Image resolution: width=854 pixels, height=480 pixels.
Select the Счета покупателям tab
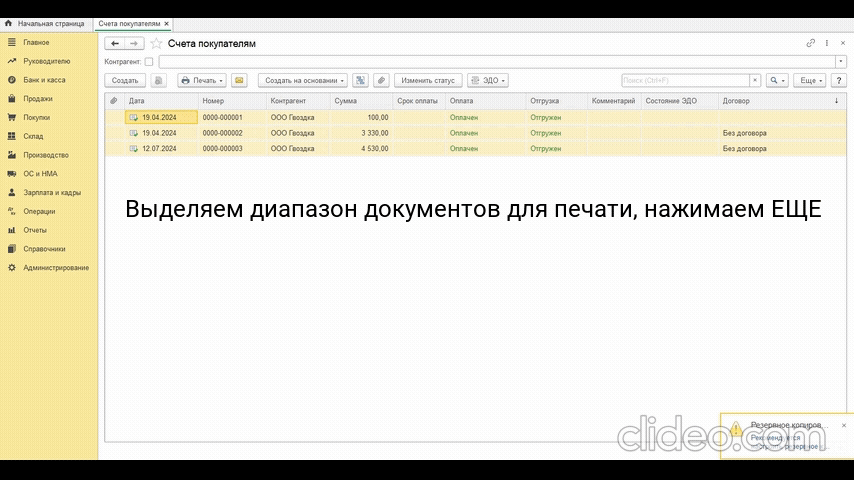coord(129,23)
